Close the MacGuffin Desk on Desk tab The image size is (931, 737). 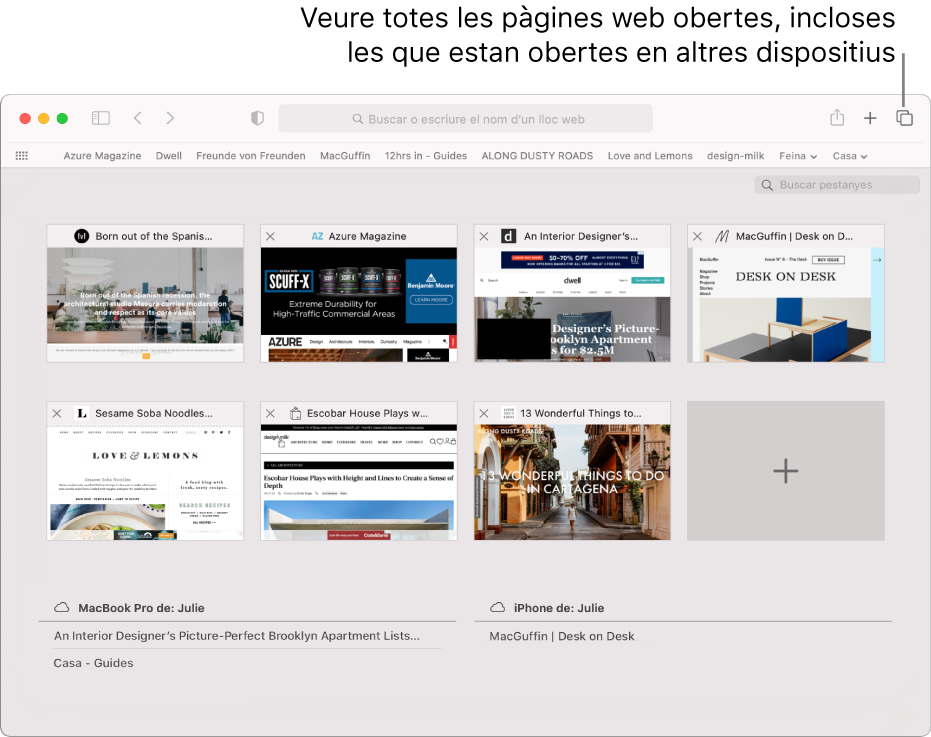[x=698, y=236]
